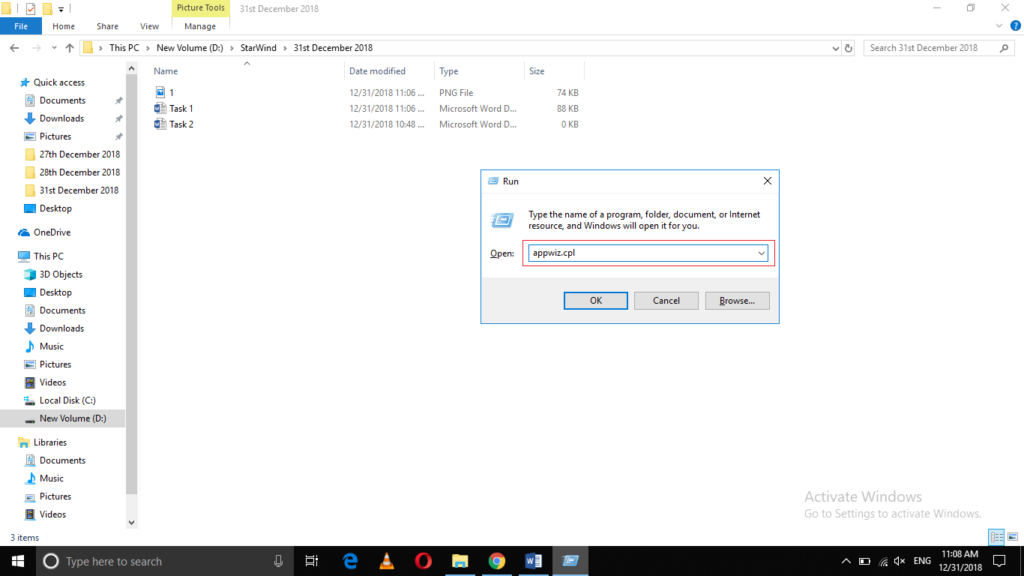Cancel the Run dialog
Screen dimensions: 1024x576
tap(666, 300)
